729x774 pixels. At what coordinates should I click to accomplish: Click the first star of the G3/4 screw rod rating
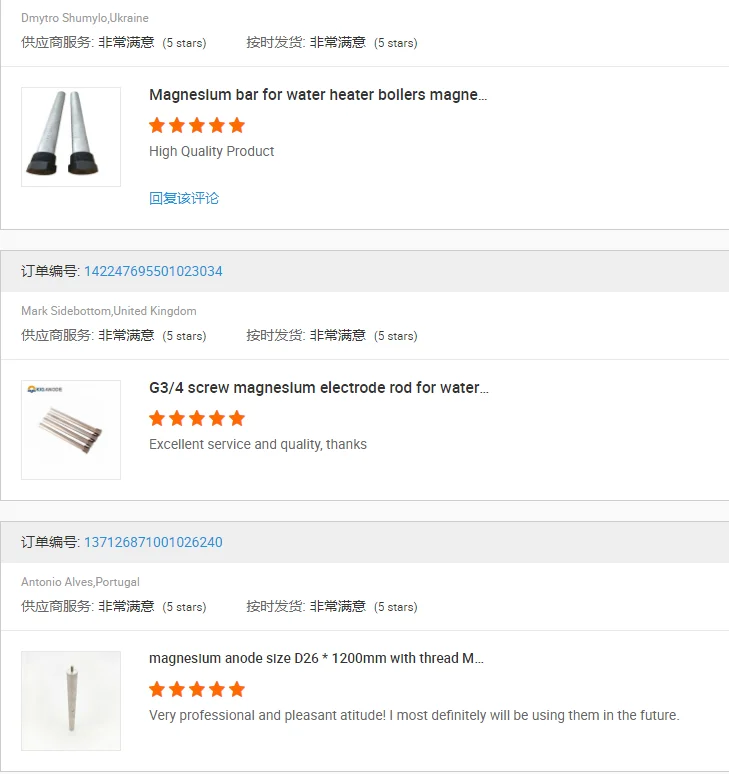click(x=157, y=418)
